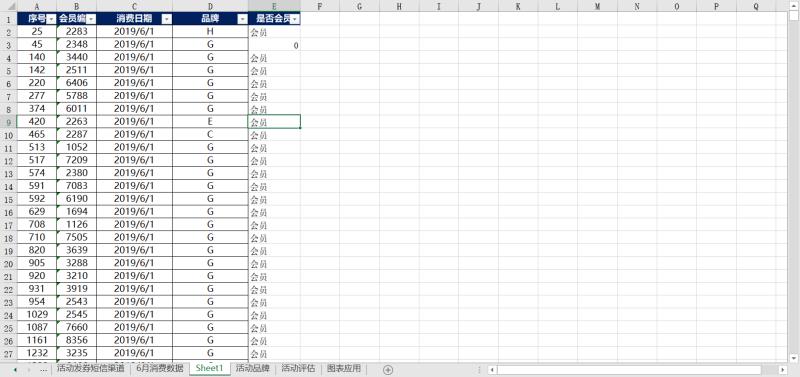Select the Sheet1 tab
The width and height of the screenshot is (800, 377).
pos(210,368)
